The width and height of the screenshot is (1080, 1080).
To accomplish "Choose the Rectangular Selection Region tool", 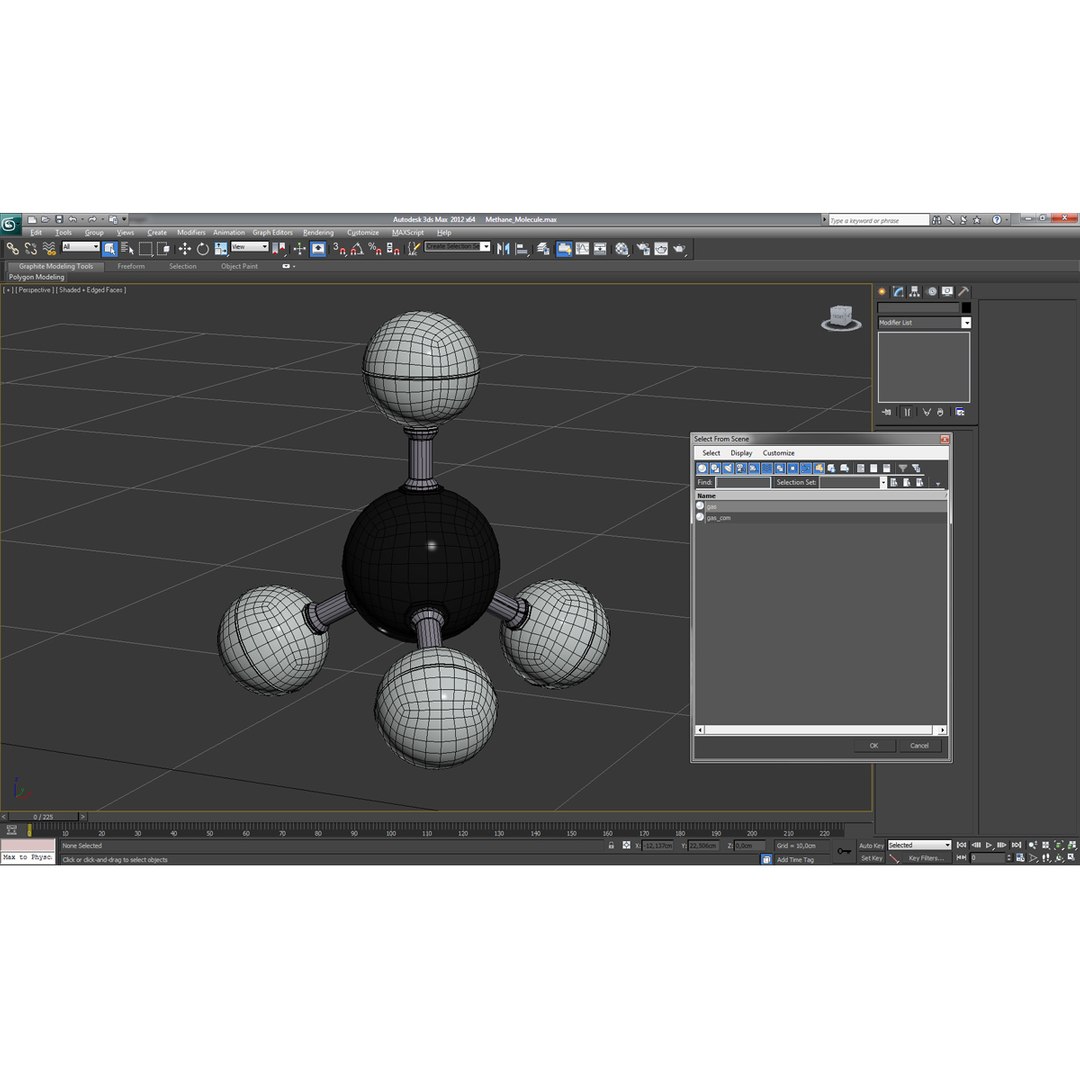I will [x=145, y=249].
